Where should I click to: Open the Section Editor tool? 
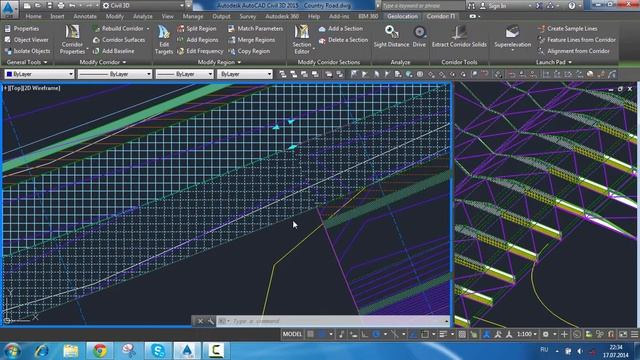tap(302, 39)
